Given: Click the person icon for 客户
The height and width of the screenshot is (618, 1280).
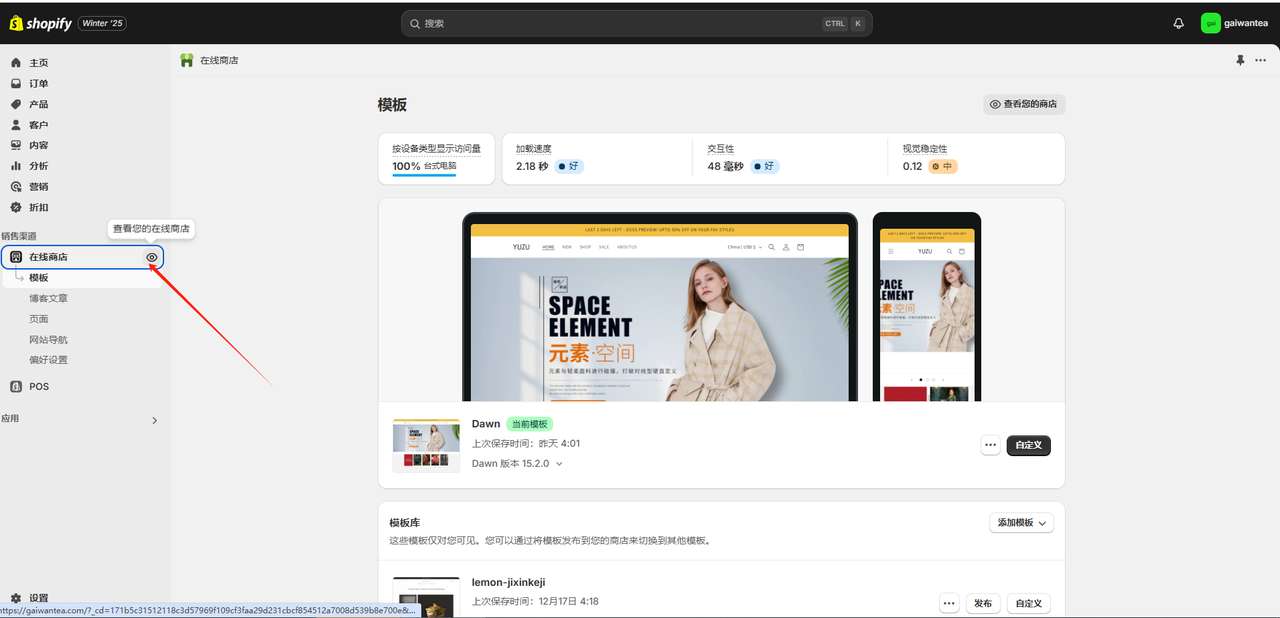Looking at the screenshot, I should [16, 125].
